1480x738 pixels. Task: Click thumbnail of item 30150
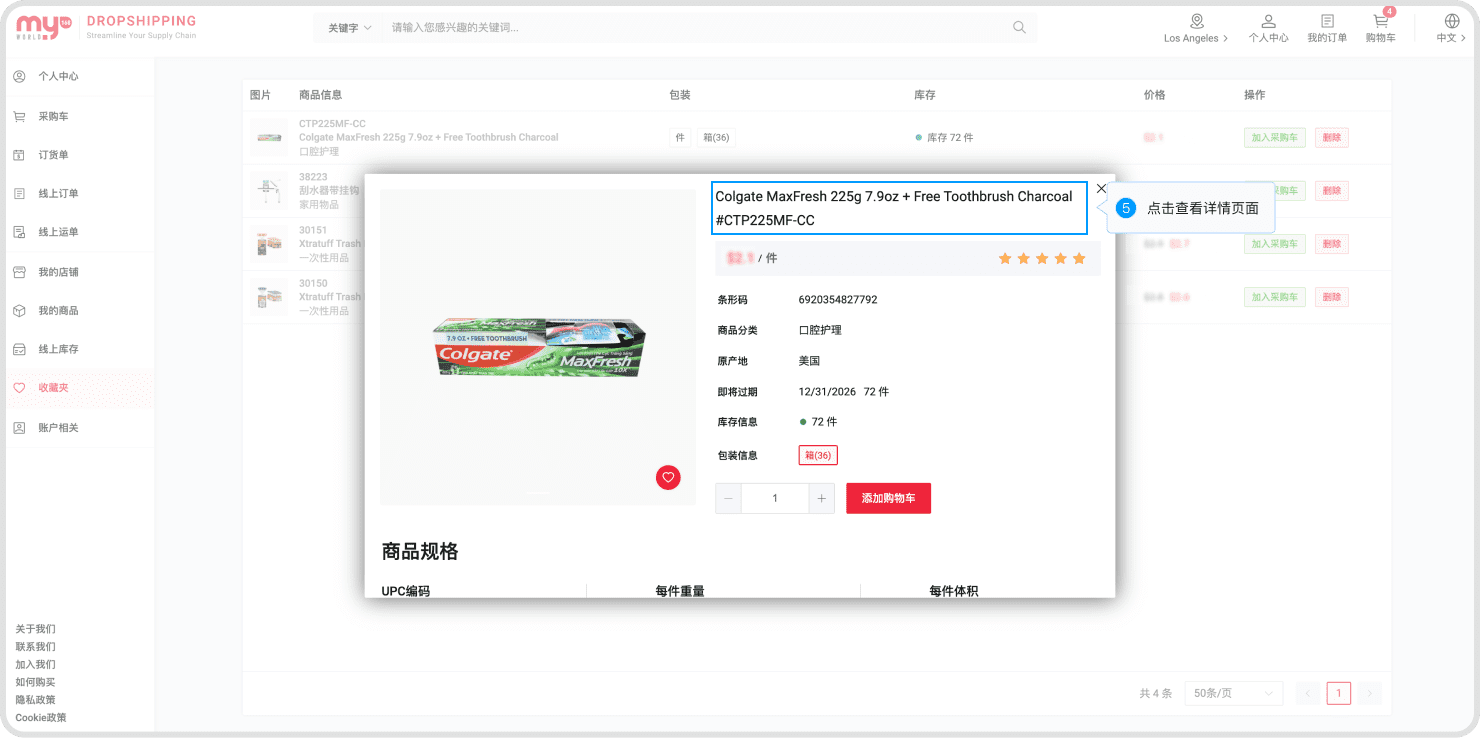[x=268, y=297]
